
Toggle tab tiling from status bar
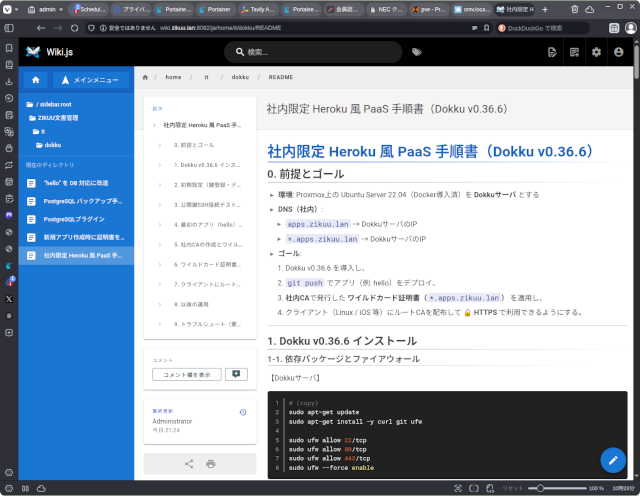point(474,488)
